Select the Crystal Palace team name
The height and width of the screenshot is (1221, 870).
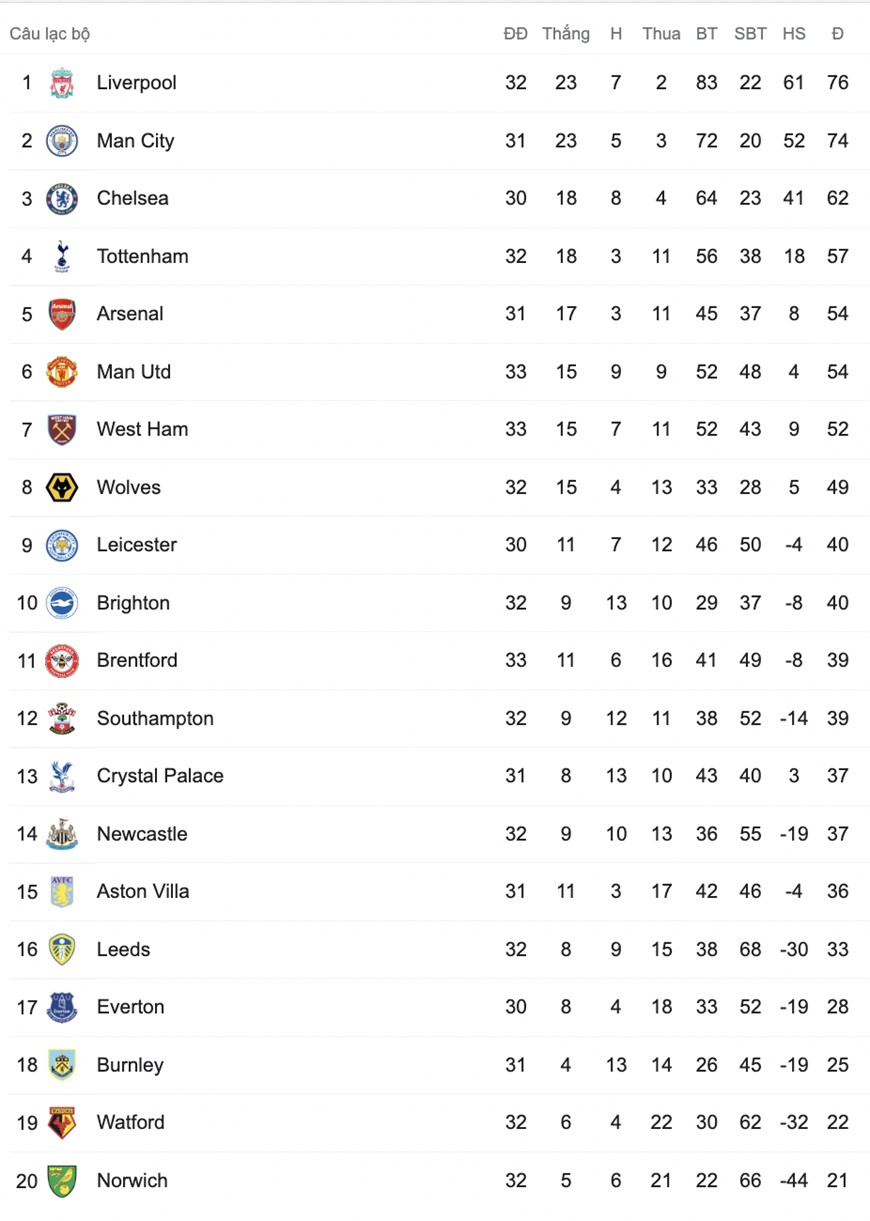pos(160,776)
